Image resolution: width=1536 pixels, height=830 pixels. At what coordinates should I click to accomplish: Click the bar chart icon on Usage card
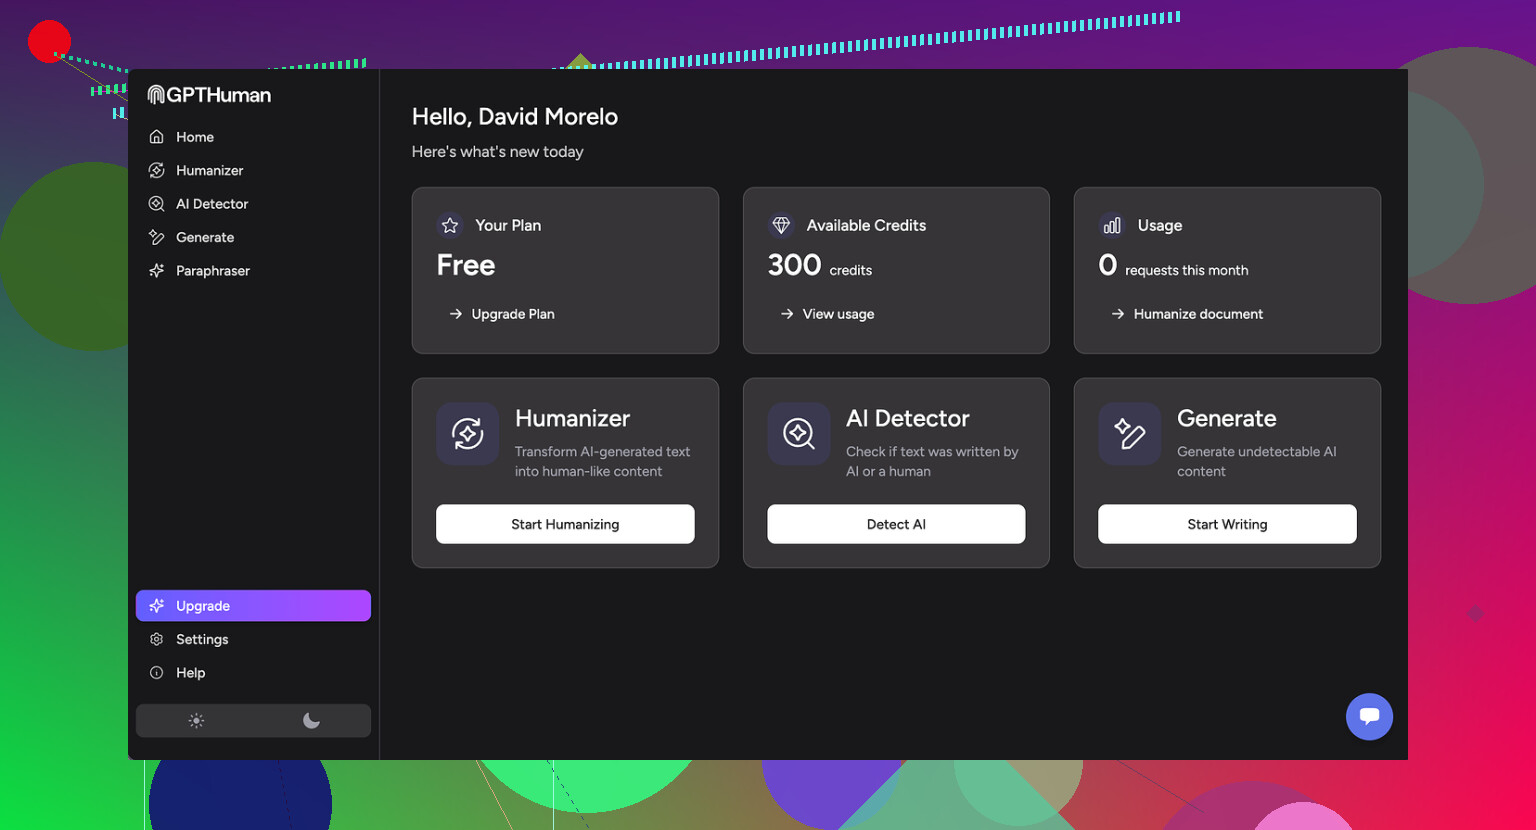pyautogui.click(x=1111, y=225)
